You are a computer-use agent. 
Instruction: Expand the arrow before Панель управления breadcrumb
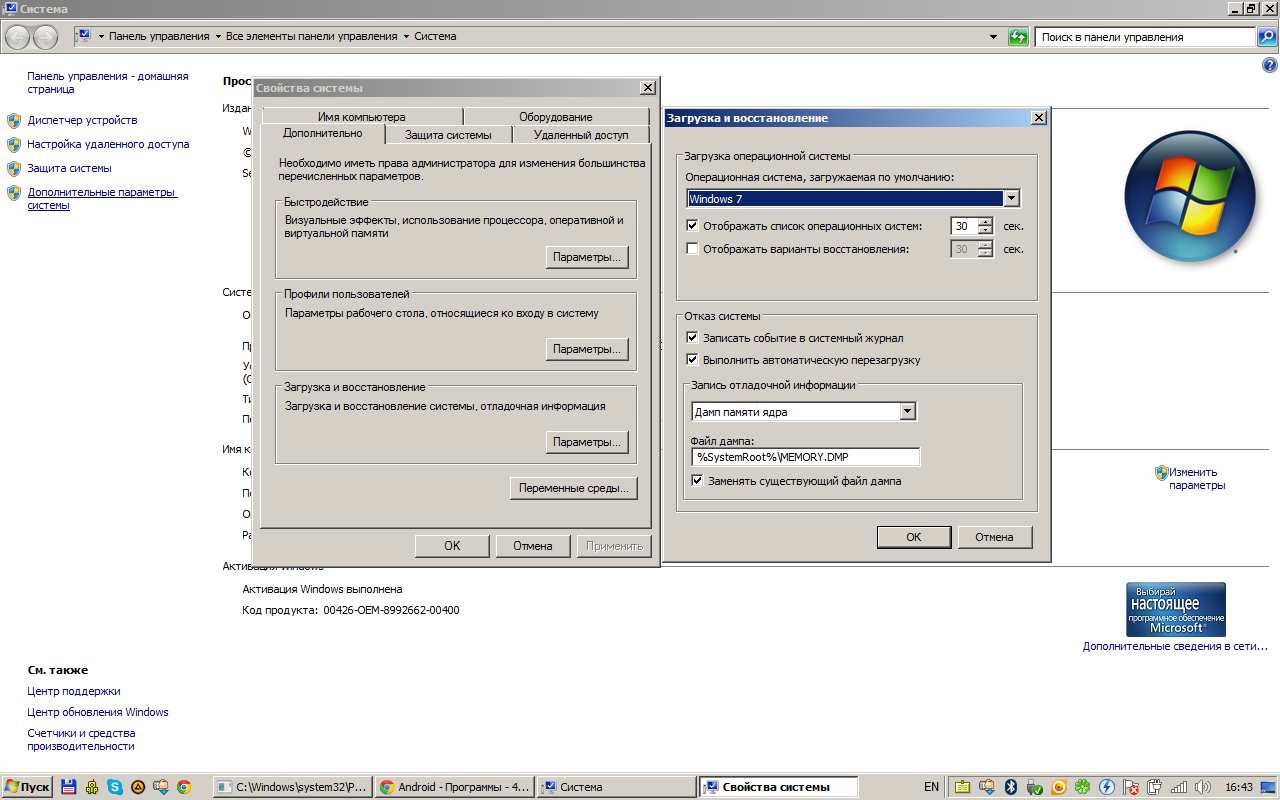101,37
